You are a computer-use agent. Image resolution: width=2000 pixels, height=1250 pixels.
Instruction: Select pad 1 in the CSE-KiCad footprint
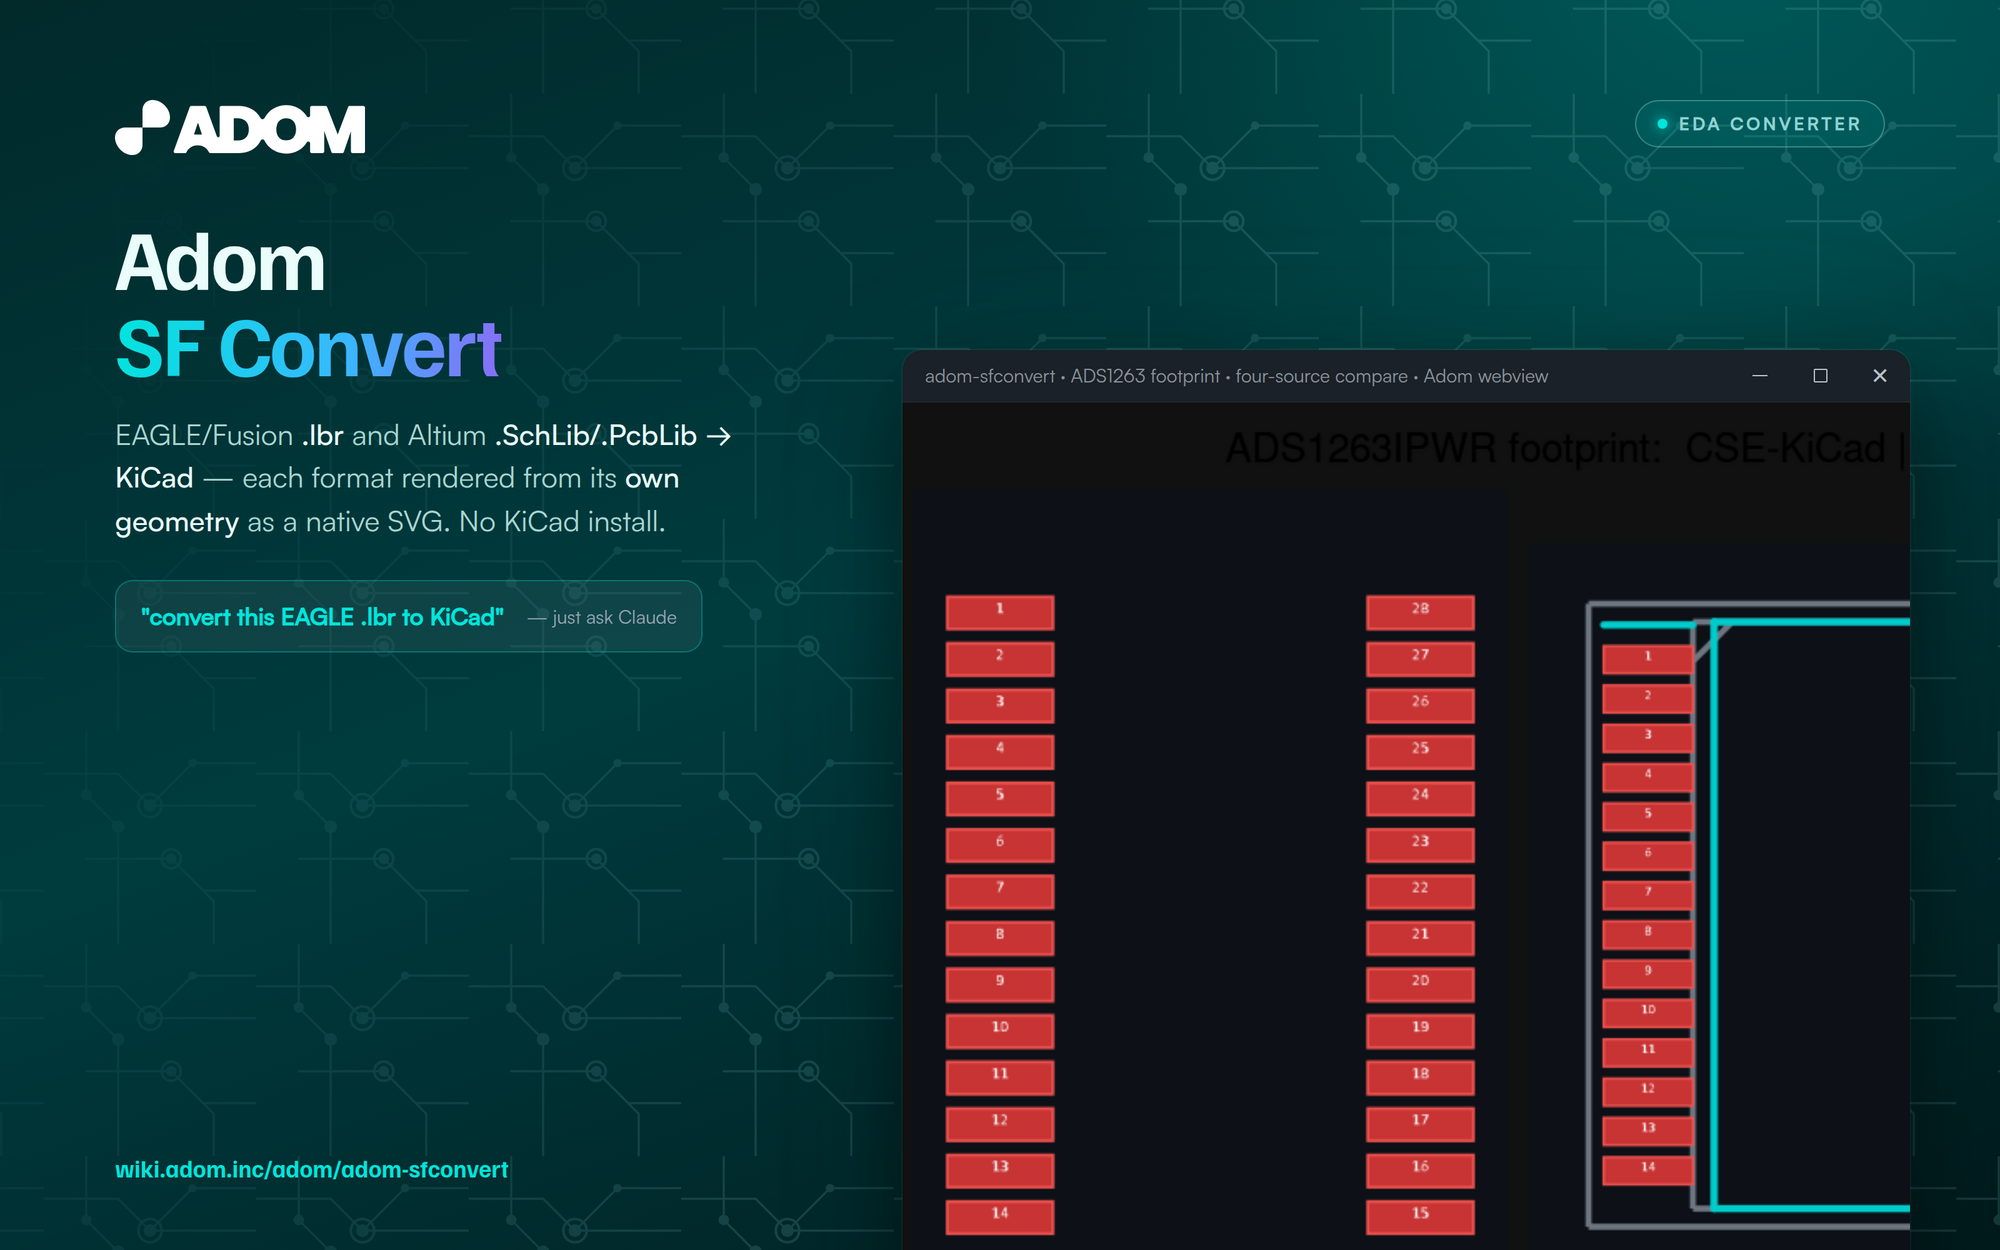(1647, 658)
